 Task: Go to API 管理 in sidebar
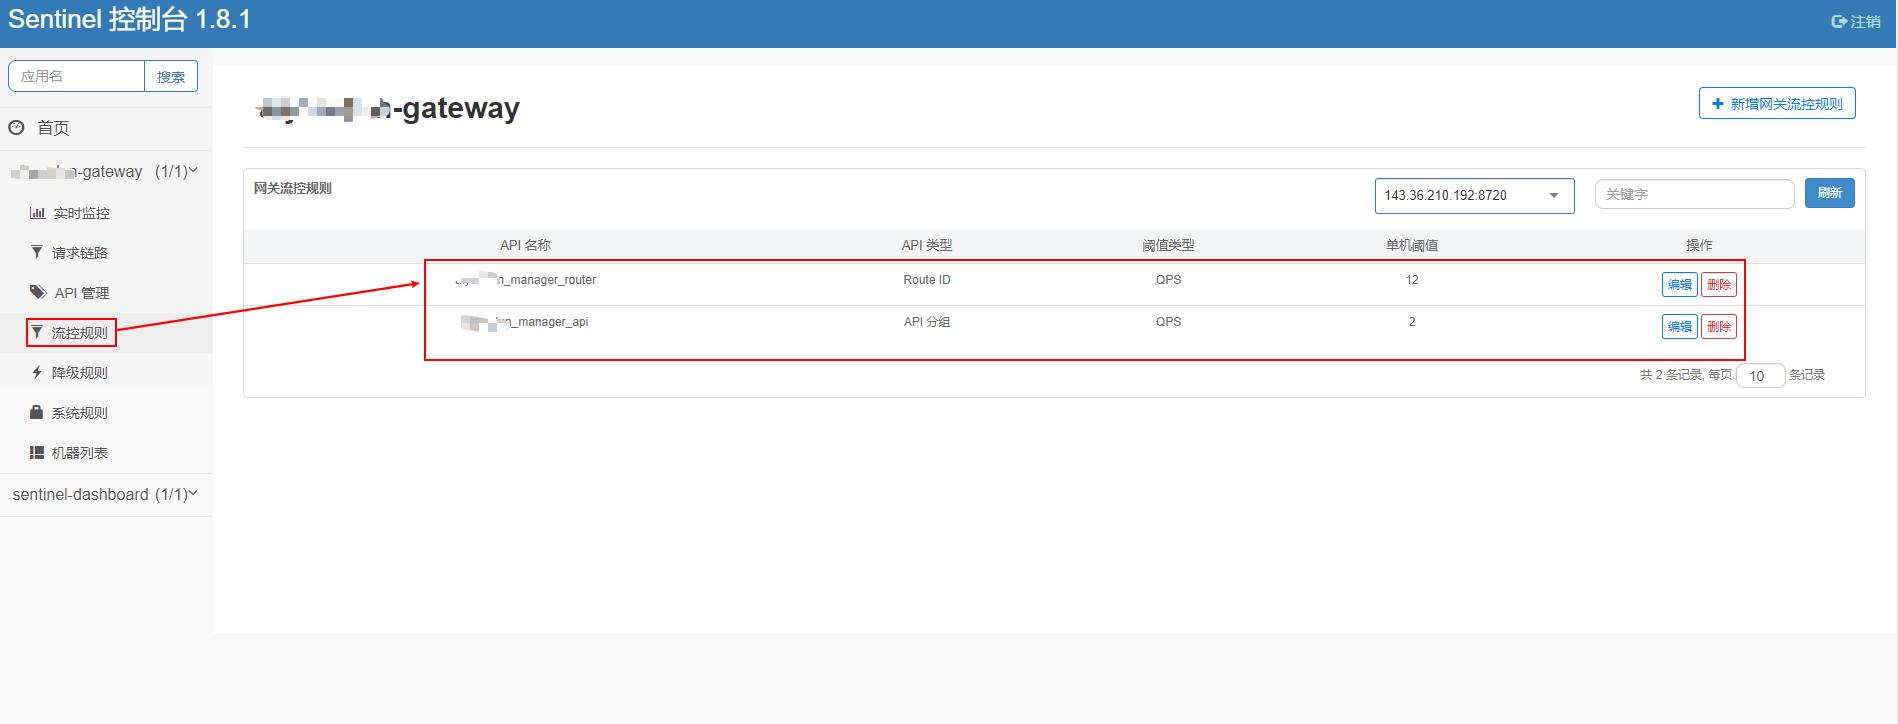click(x=82, y=293)
